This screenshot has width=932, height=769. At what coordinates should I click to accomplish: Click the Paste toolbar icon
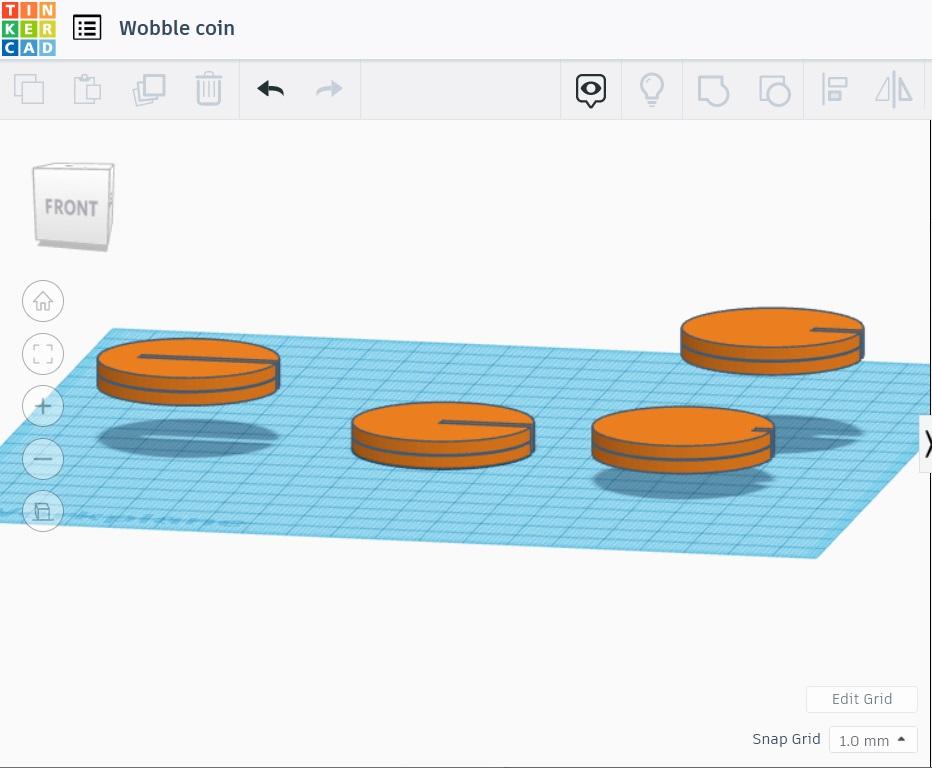tap(87, 89)
